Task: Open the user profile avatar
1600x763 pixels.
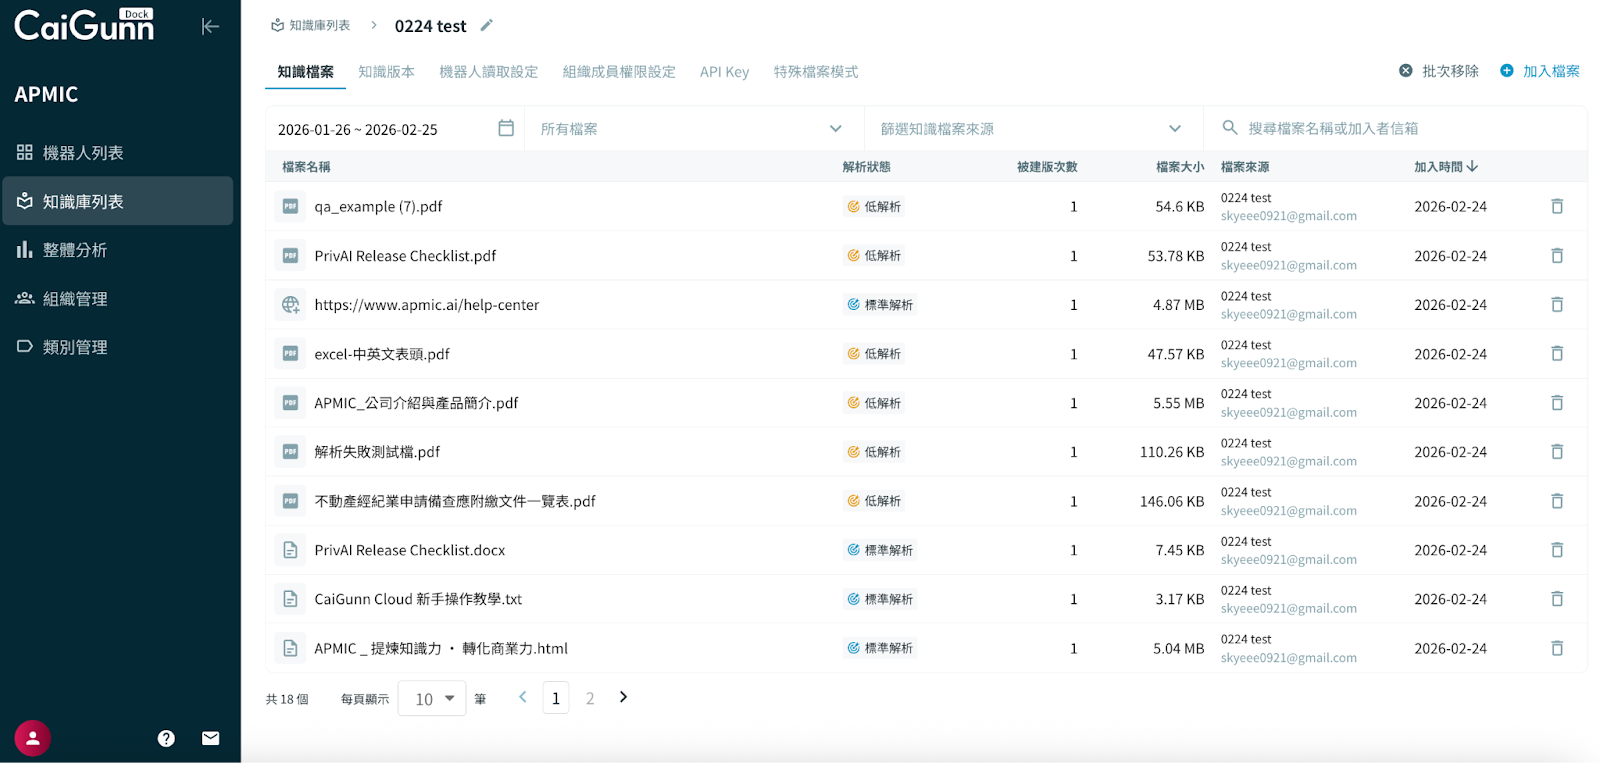Action: [32, 738]
